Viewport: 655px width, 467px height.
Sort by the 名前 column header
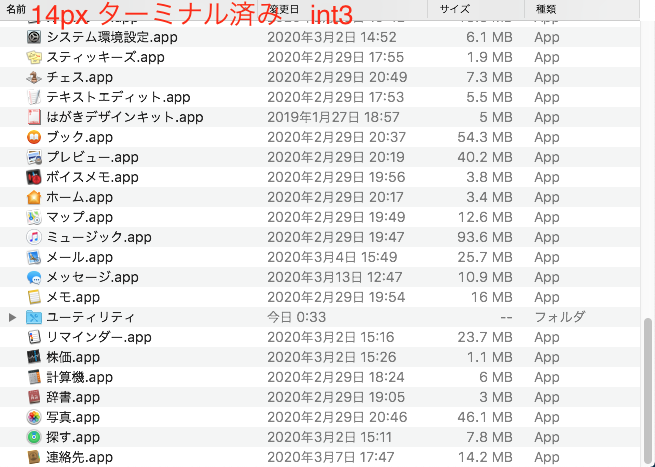click(x=16, y=9)
